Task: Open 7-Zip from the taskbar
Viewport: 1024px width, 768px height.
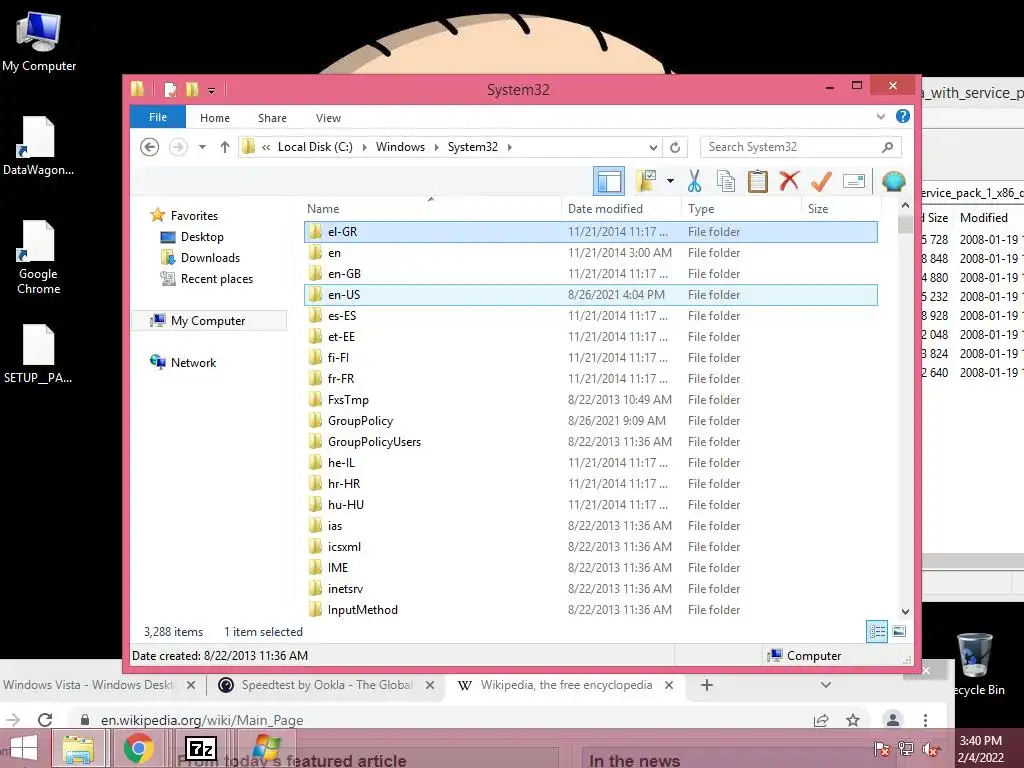Action: point(200,748)
